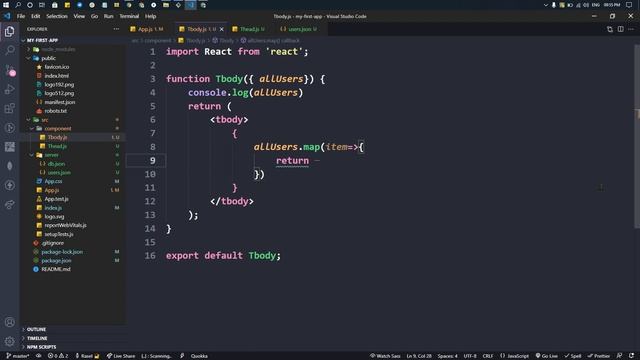This screenshot has height=360, width=640.
Task: Open the Selection menu
Action: click(x=57, y=16)
